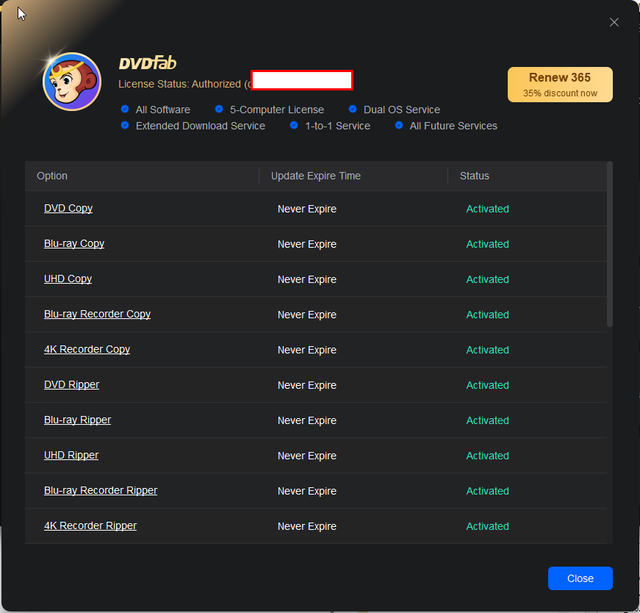The height and width of the screenshot is (613, 640).
Task: Click the blue Close button
Action: [x=580, y=578]
